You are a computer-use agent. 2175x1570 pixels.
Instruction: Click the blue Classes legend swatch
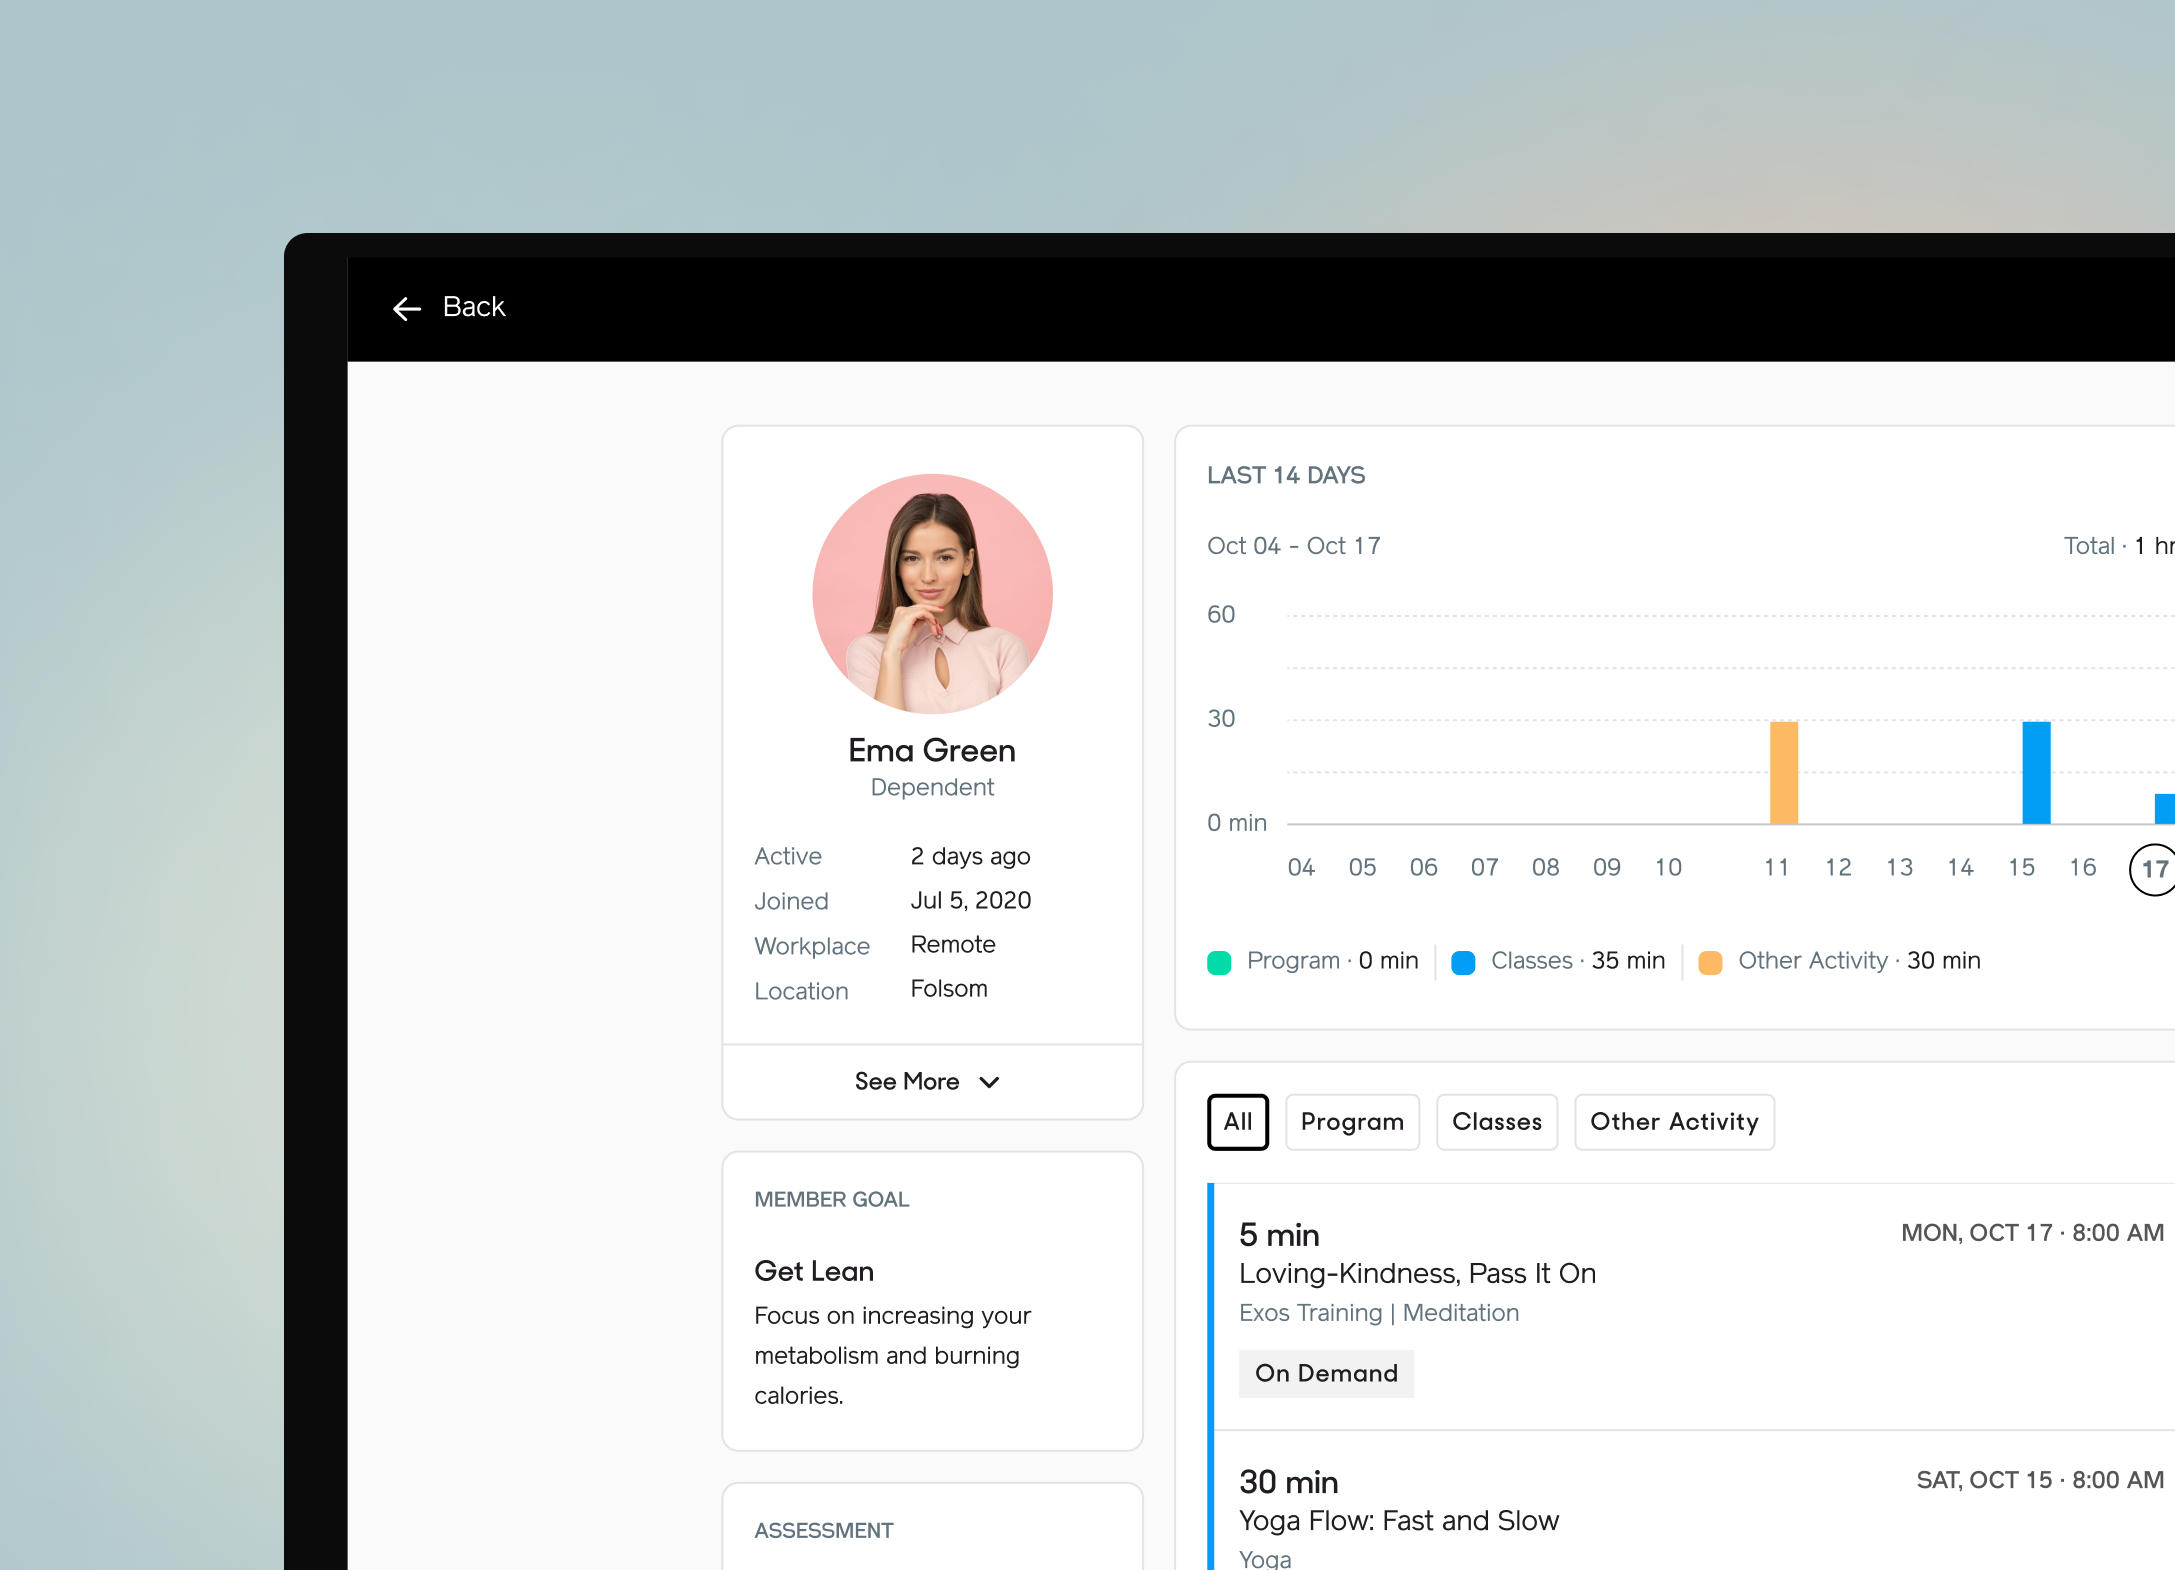click(x=1463, y=962)
